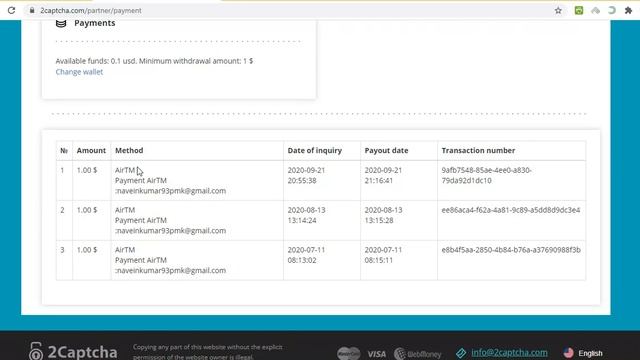Click the gmail address in row 3
640x360 pixels.
[171, 271]
